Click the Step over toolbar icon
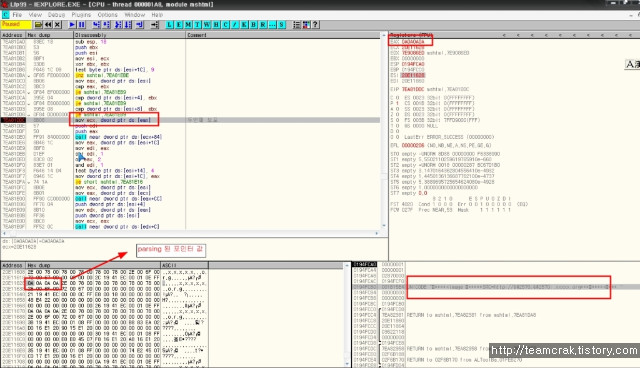 pyautogui.click(x=107, y=25)
